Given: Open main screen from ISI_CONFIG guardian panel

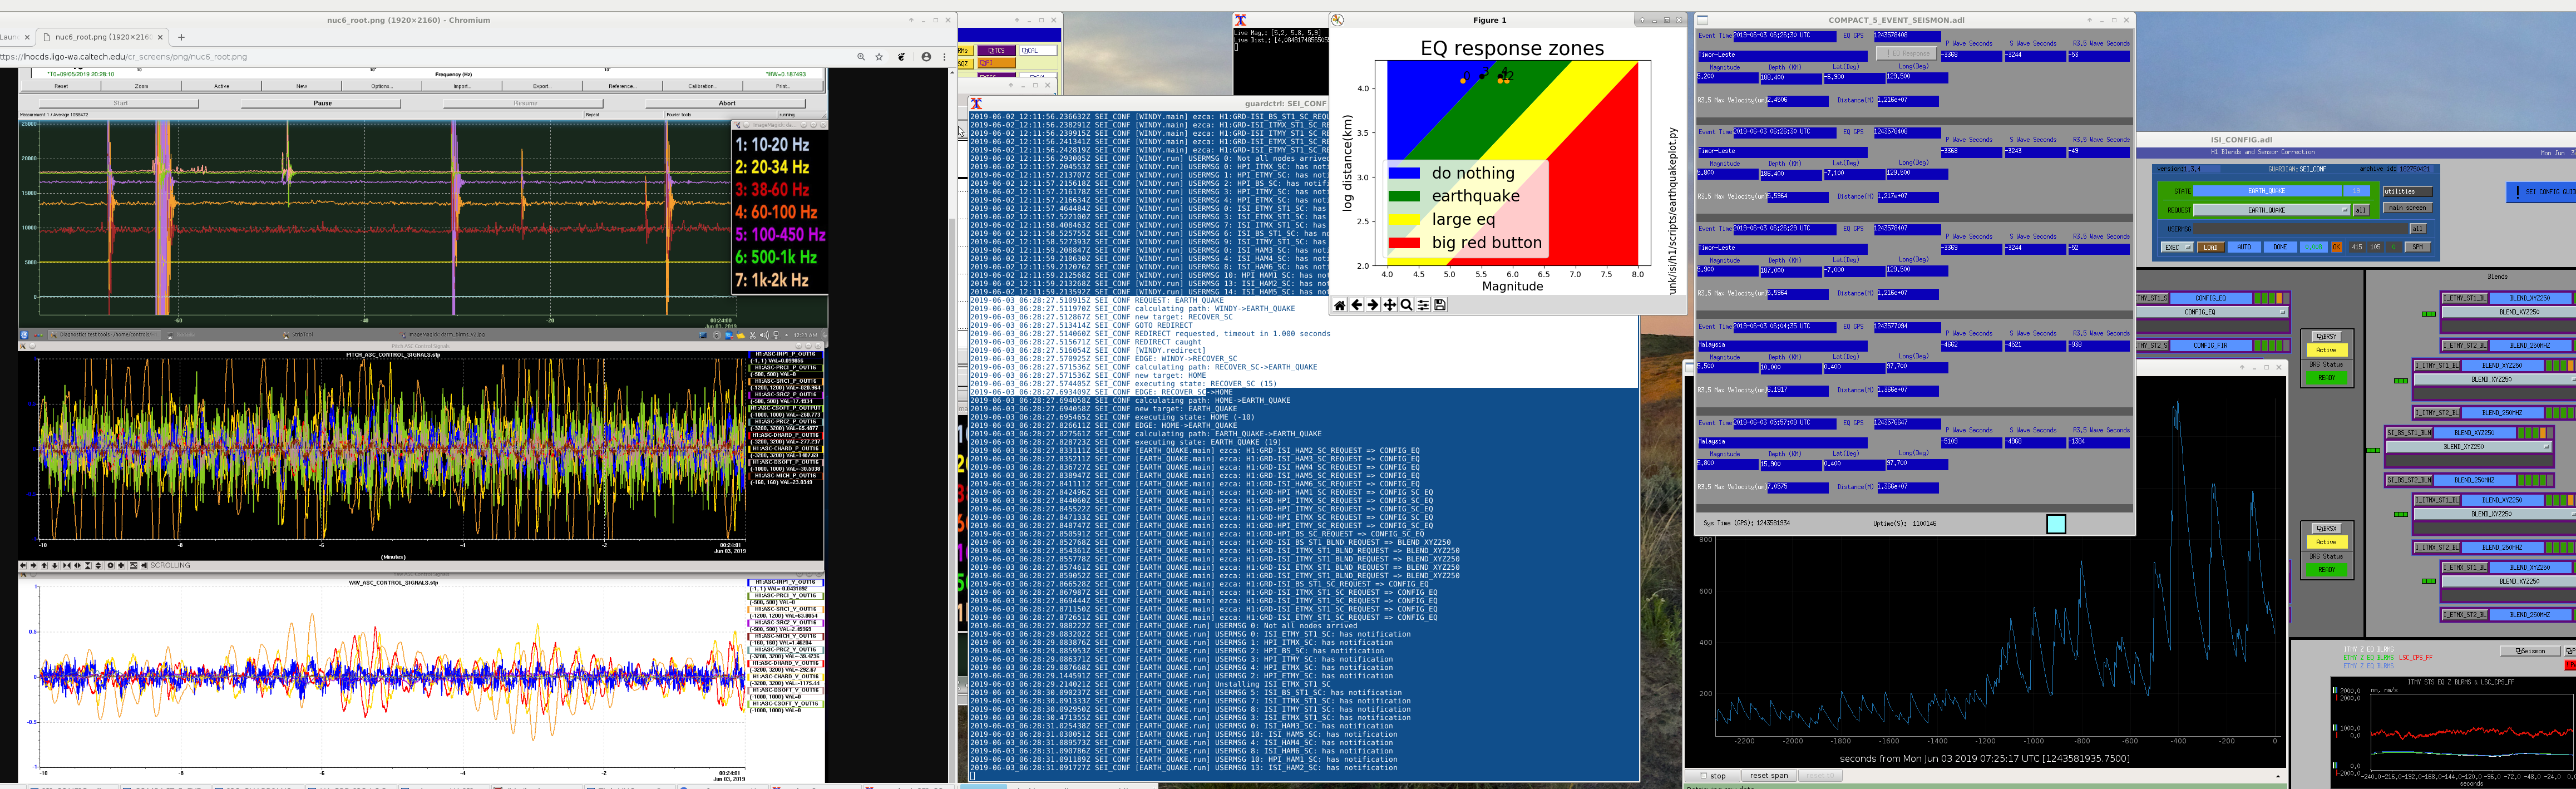Looking at the screenshot, I should tap(2407, 208).
